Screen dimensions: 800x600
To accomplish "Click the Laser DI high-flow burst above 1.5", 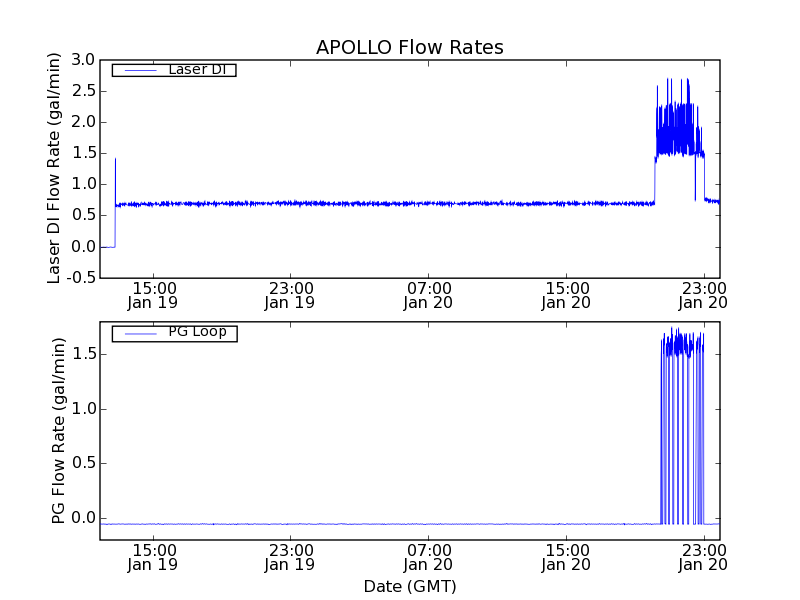I will coord(680,117).
